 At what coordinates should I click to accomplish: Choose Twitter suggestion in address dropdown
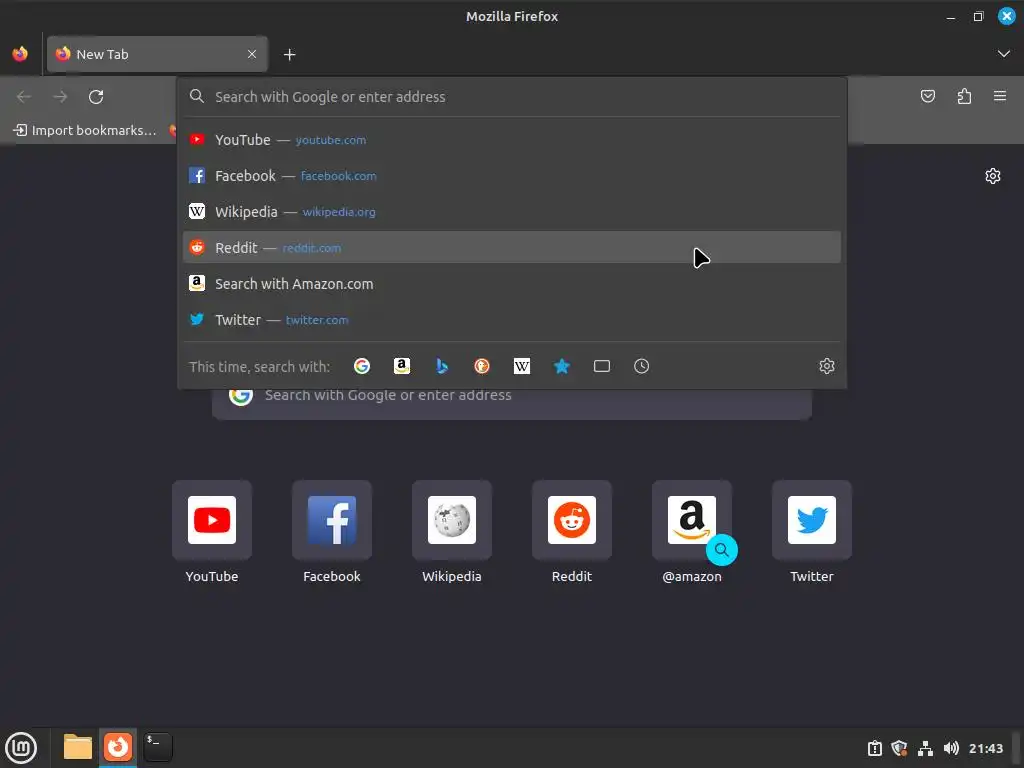click(512, 319)
